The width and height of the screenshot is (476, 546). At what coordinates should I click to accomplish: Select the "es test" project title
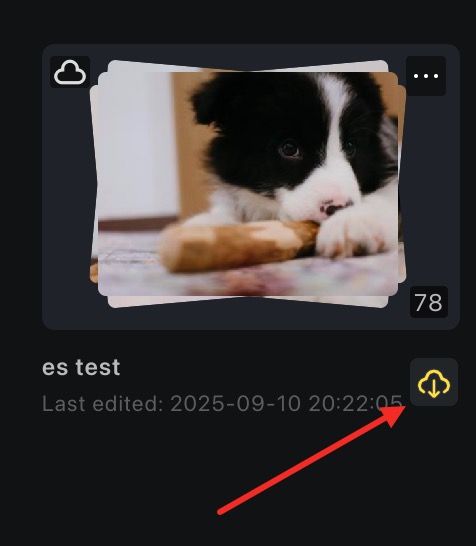click(x=81, y=367)
